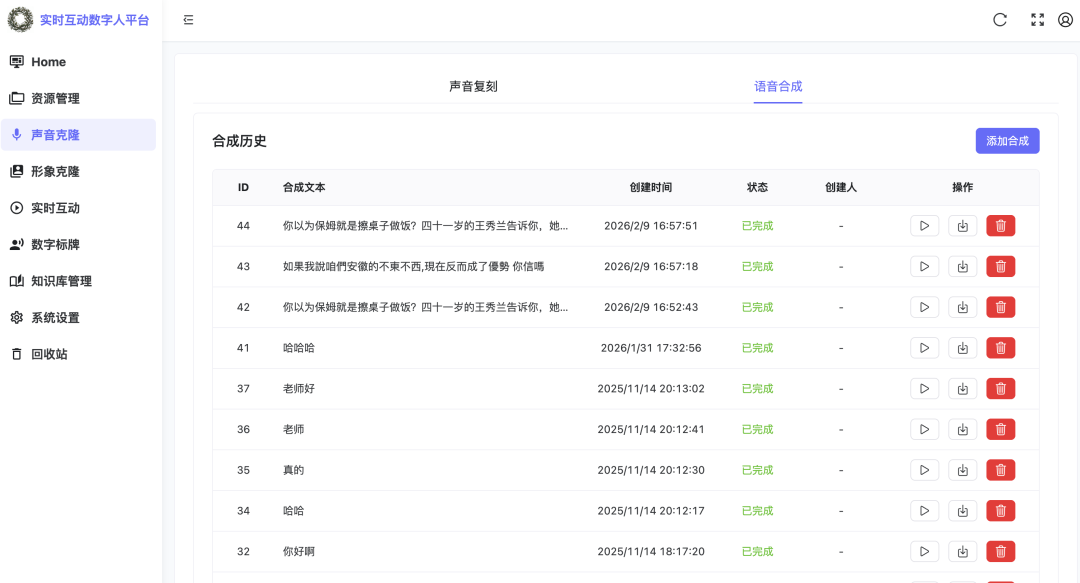Click the 添加合成 button

1009,140
